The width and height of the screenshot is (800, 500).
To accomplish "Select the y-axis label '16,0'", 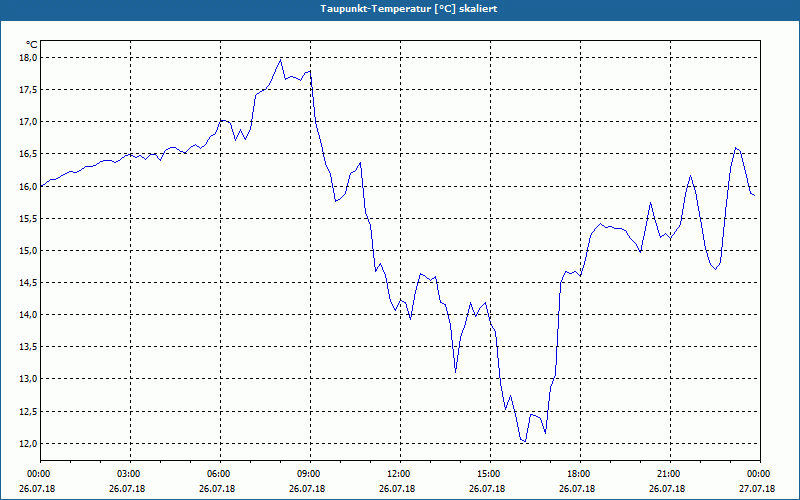I will (29, 186).
